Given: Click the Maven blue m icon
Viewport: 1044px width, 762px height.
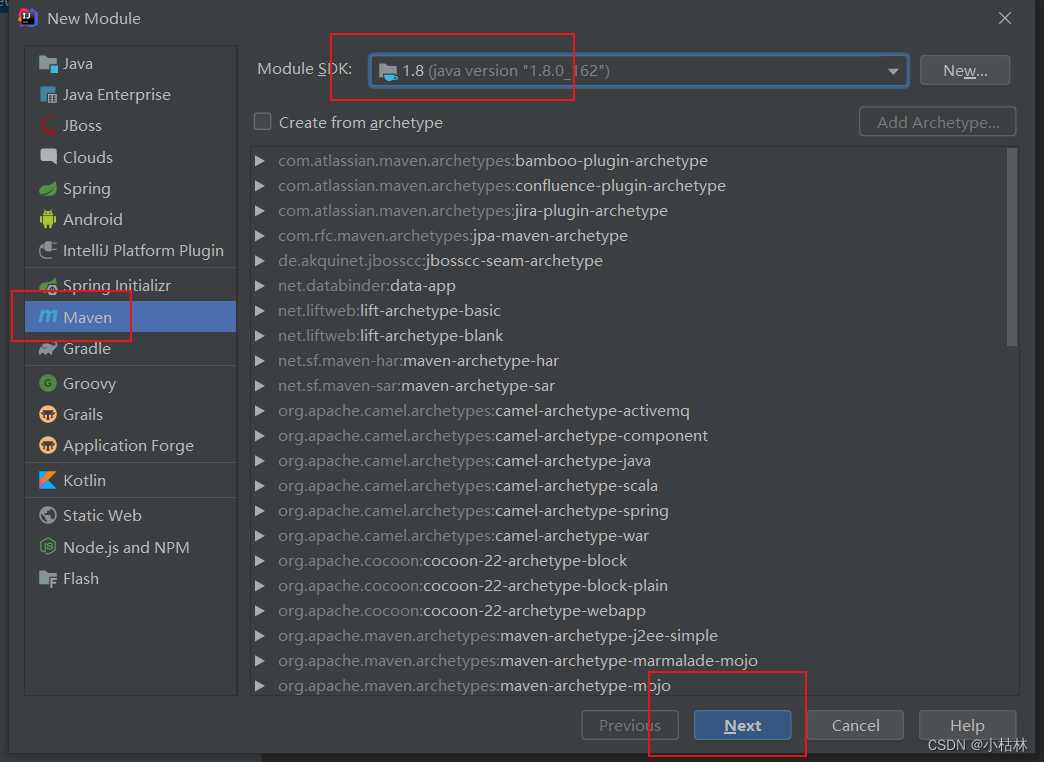Looking at the screenshot, I should [x=48, y=316].
